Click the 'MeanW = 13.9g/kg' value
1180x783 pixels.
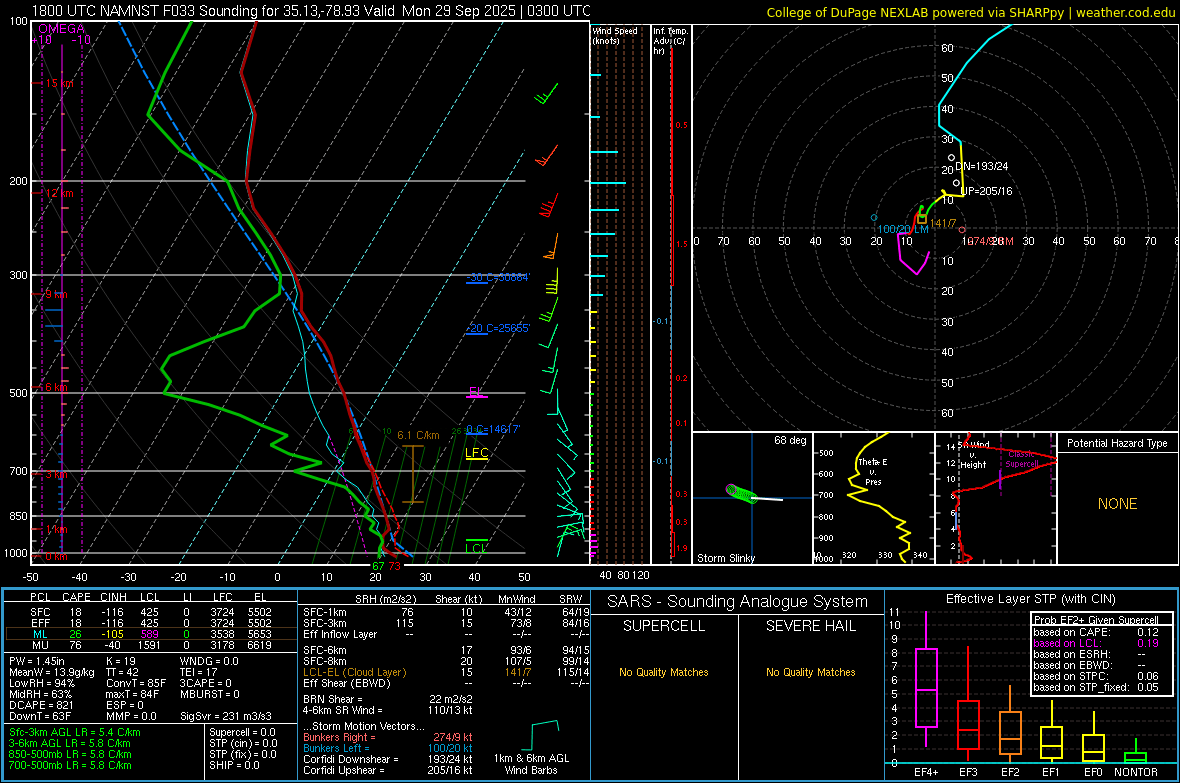(52, 672)
